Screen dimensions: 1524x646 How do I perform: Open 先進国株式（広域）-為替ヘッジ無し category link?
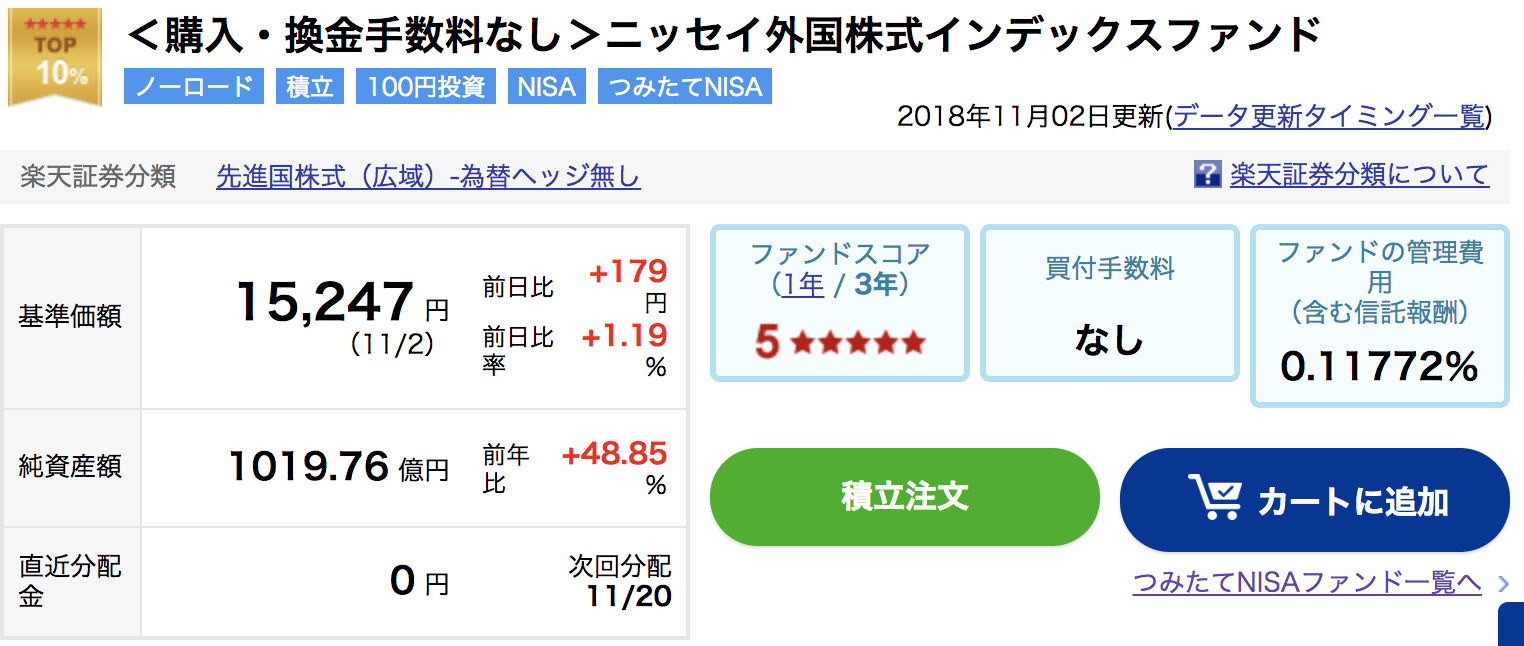(x=428, y=177)
